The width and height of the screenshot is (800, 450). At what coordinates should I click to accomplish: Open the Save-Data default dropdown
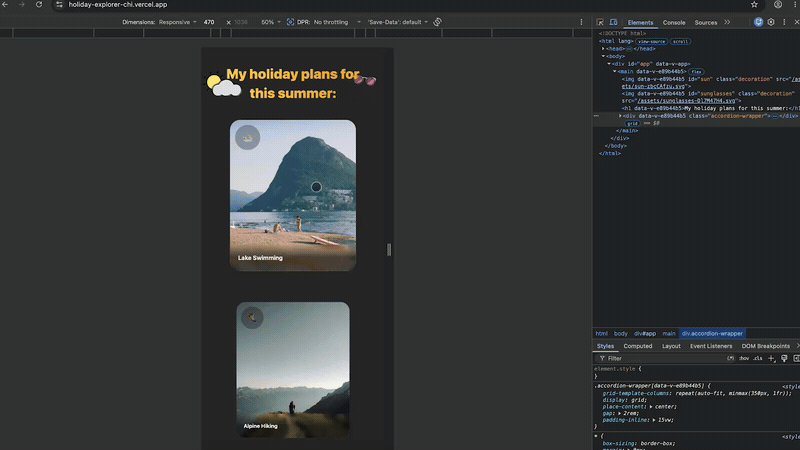pyautogui.click(x=397, y=22)
